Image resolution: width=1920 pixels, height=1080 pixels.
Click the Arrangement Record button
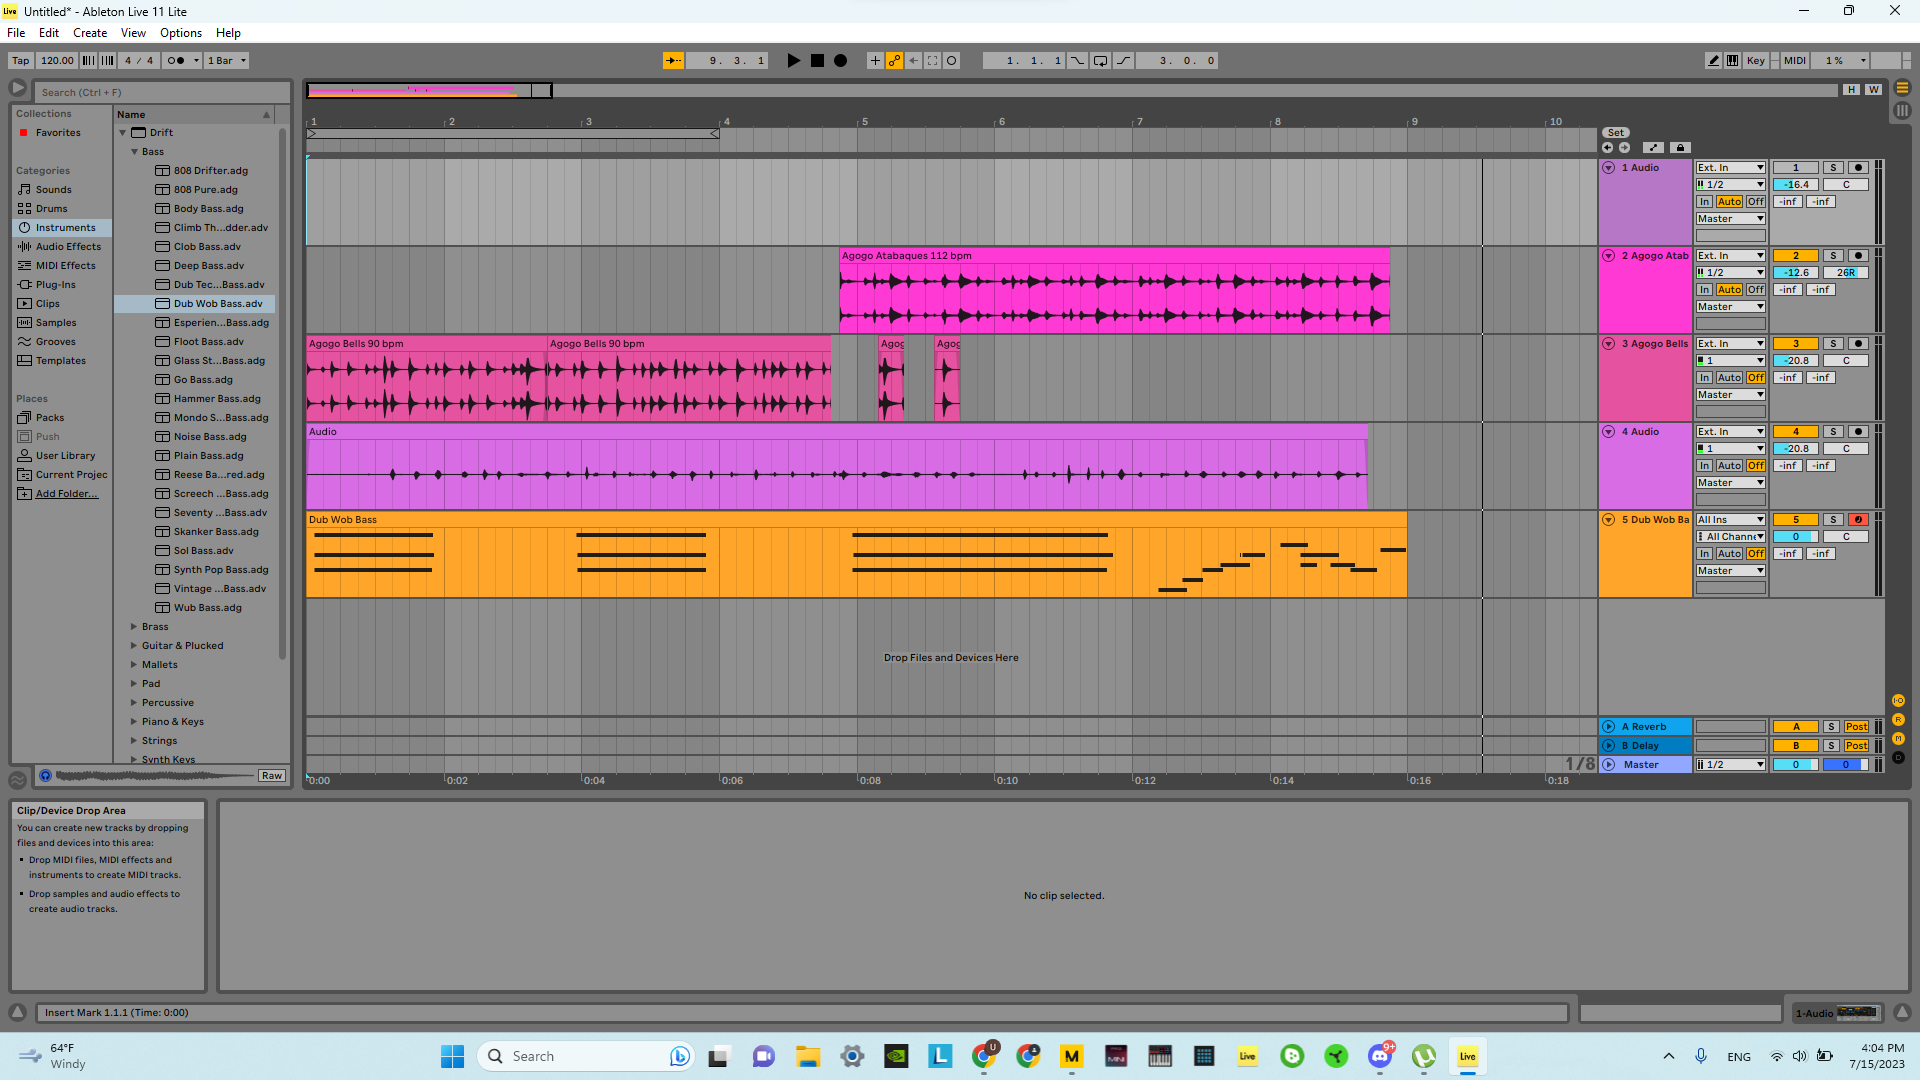[x=841, y=61]
